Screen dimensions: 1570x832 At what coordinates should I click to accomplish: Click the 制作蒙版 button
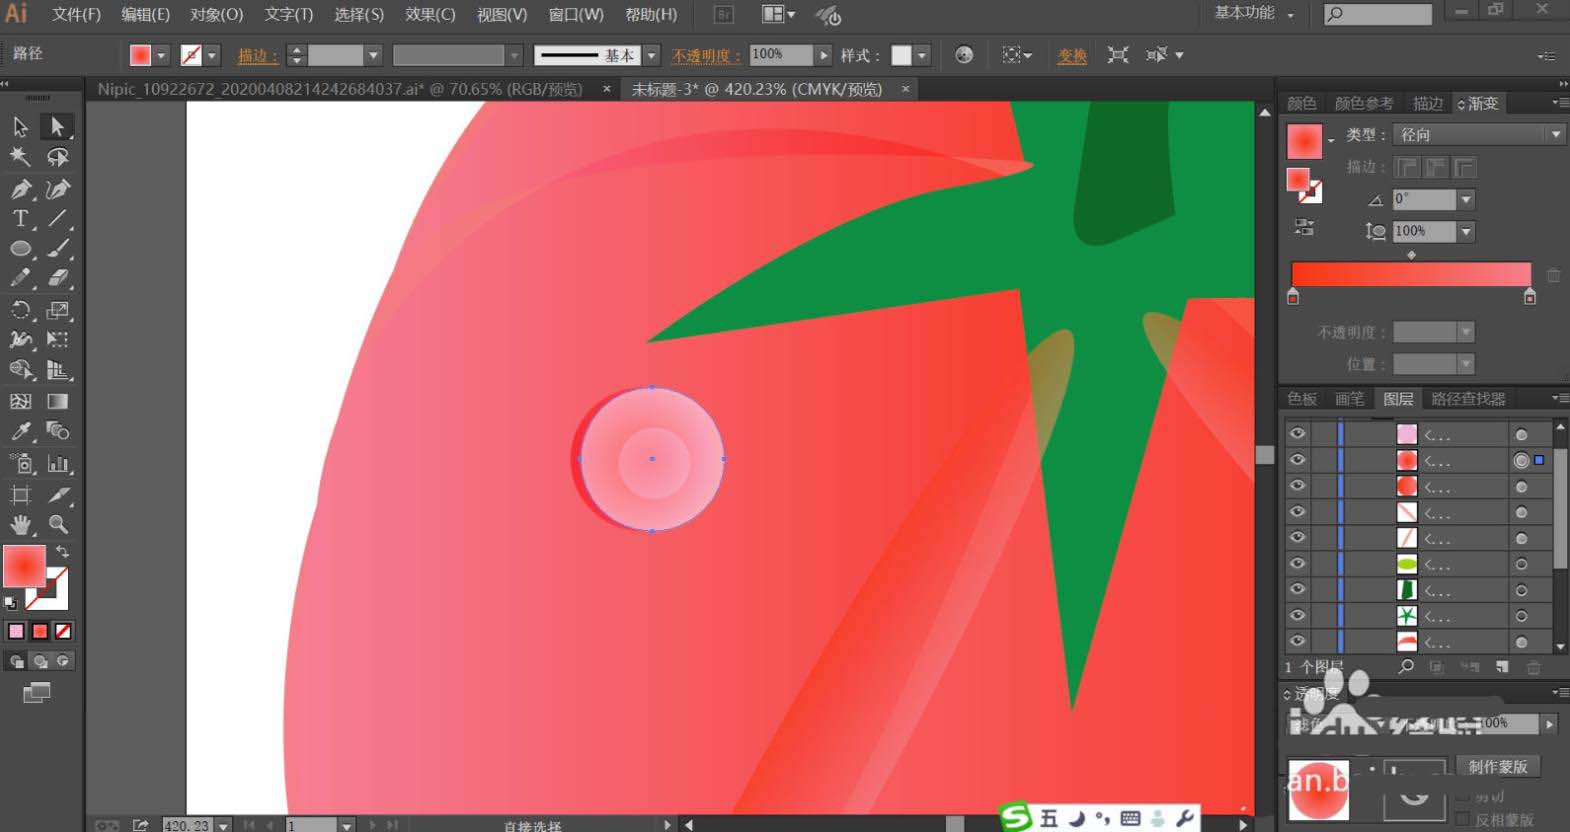tap(1498, 767)
